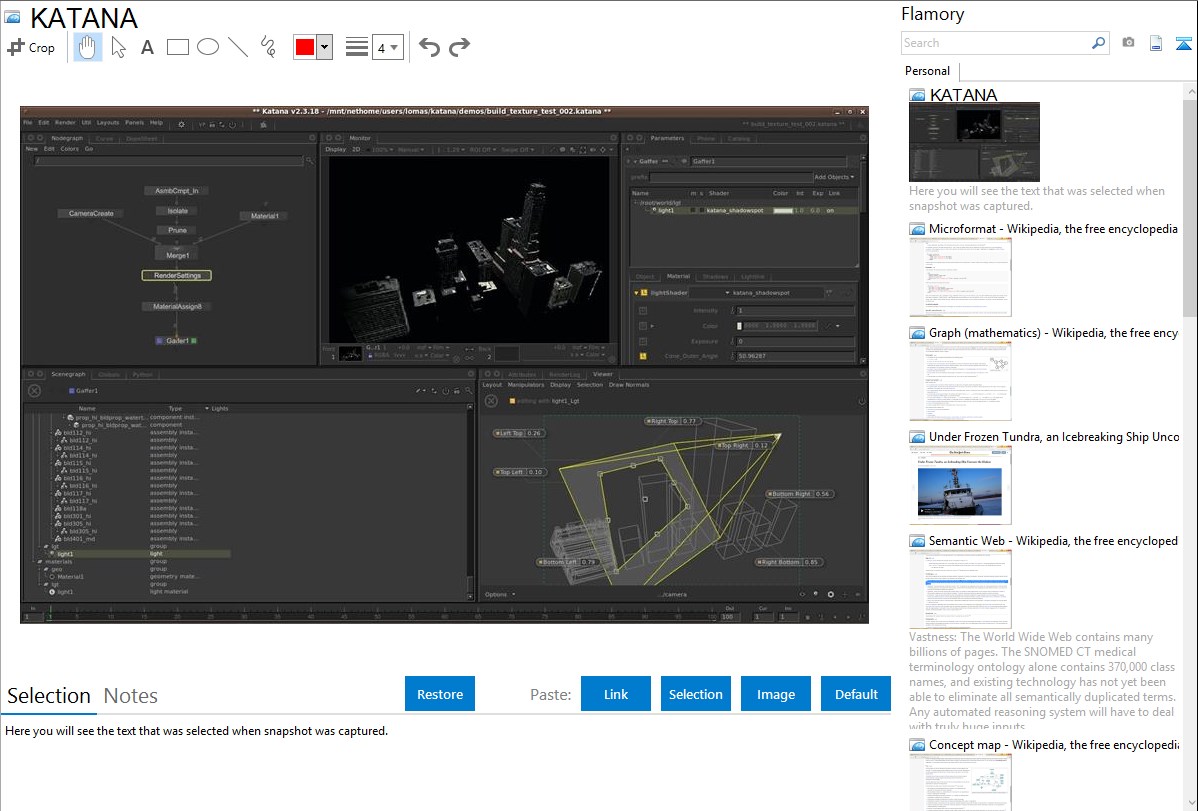Open the color picker dropdown arrow
The height and width of the screenshot is (811, 1198).
point(324,47)
